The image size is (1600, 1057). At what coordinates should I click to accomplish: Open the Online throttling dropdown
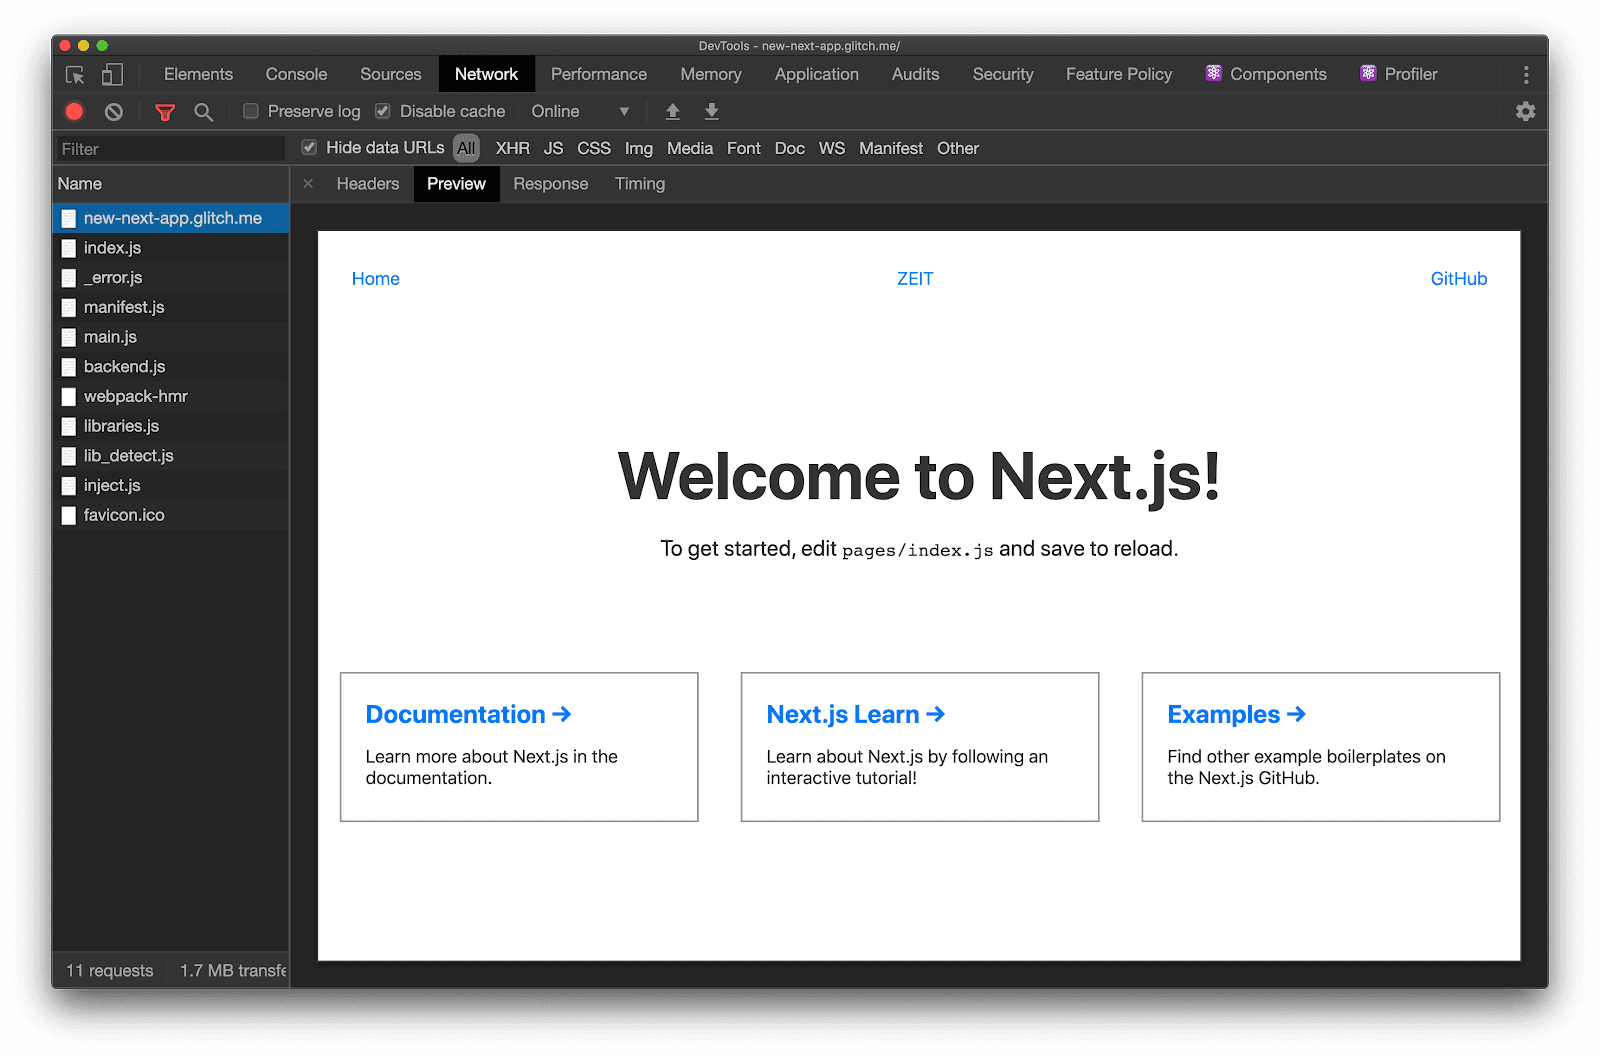coord(575,111)
